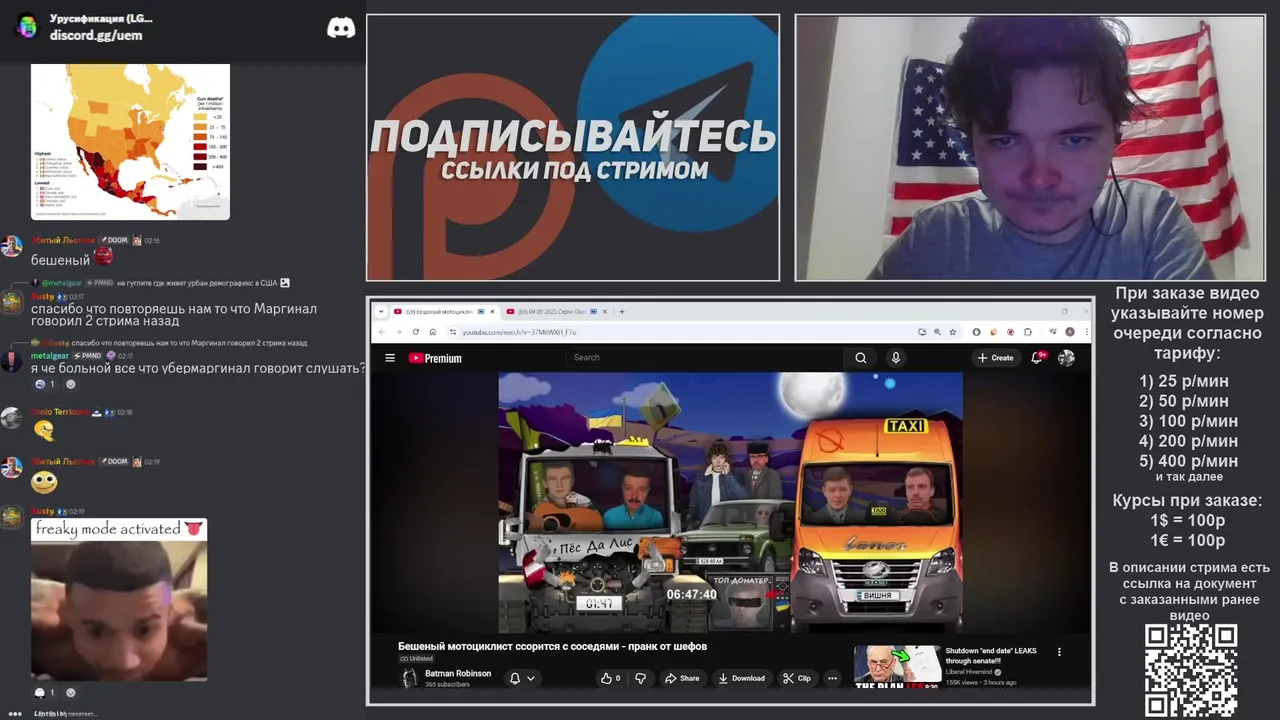Click the video player frame
1280x720 pixels.
(730, 502)
